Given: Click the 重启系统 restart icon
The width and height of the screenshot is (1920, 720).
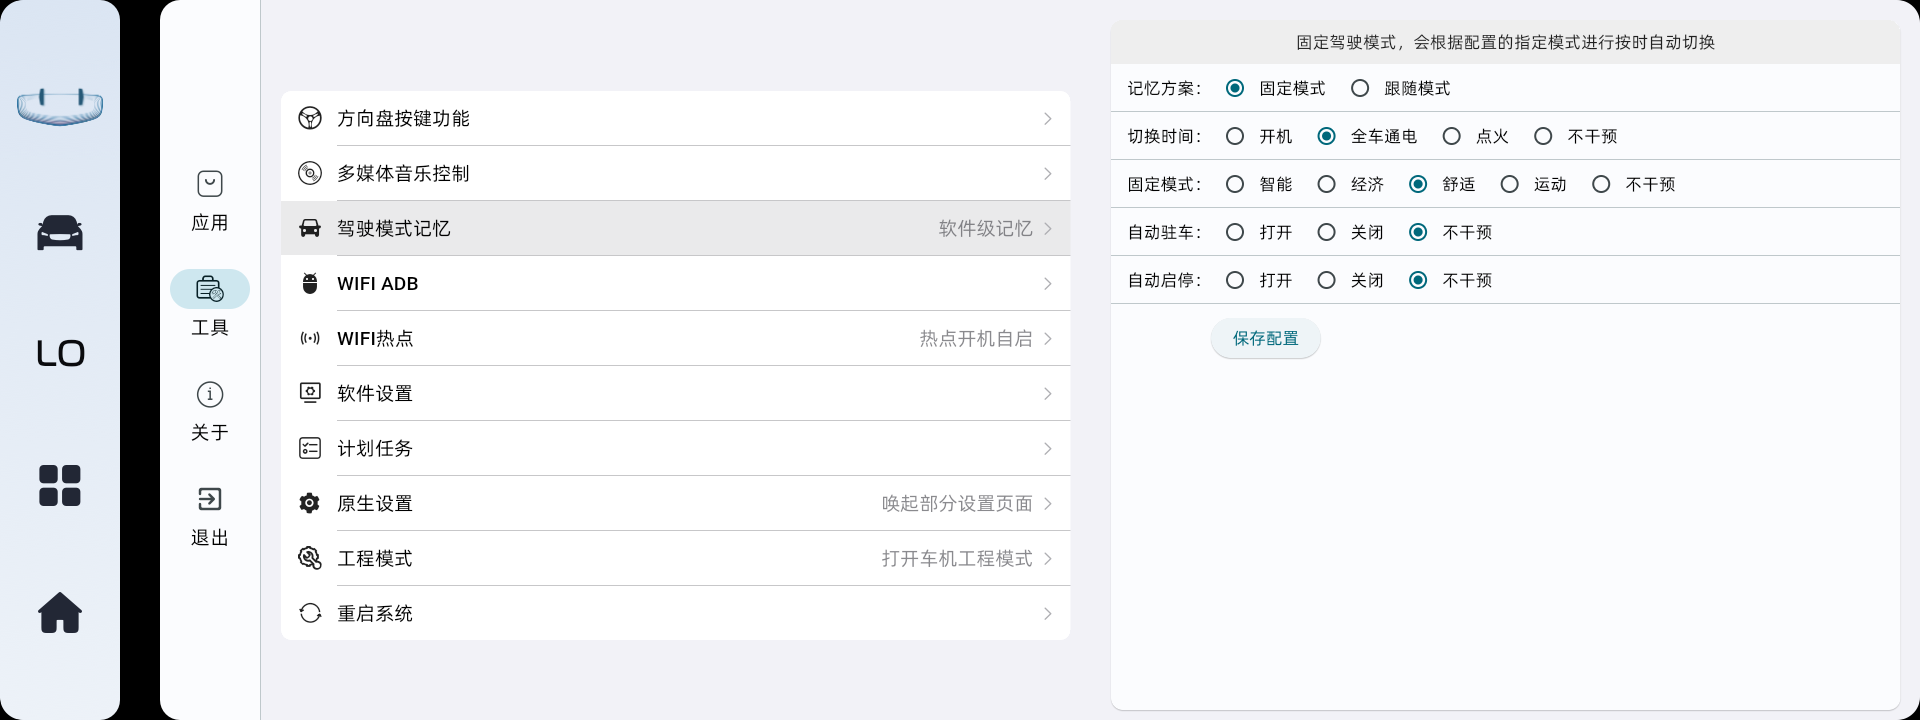Looking at the screenshot, I should pos(310,613).
